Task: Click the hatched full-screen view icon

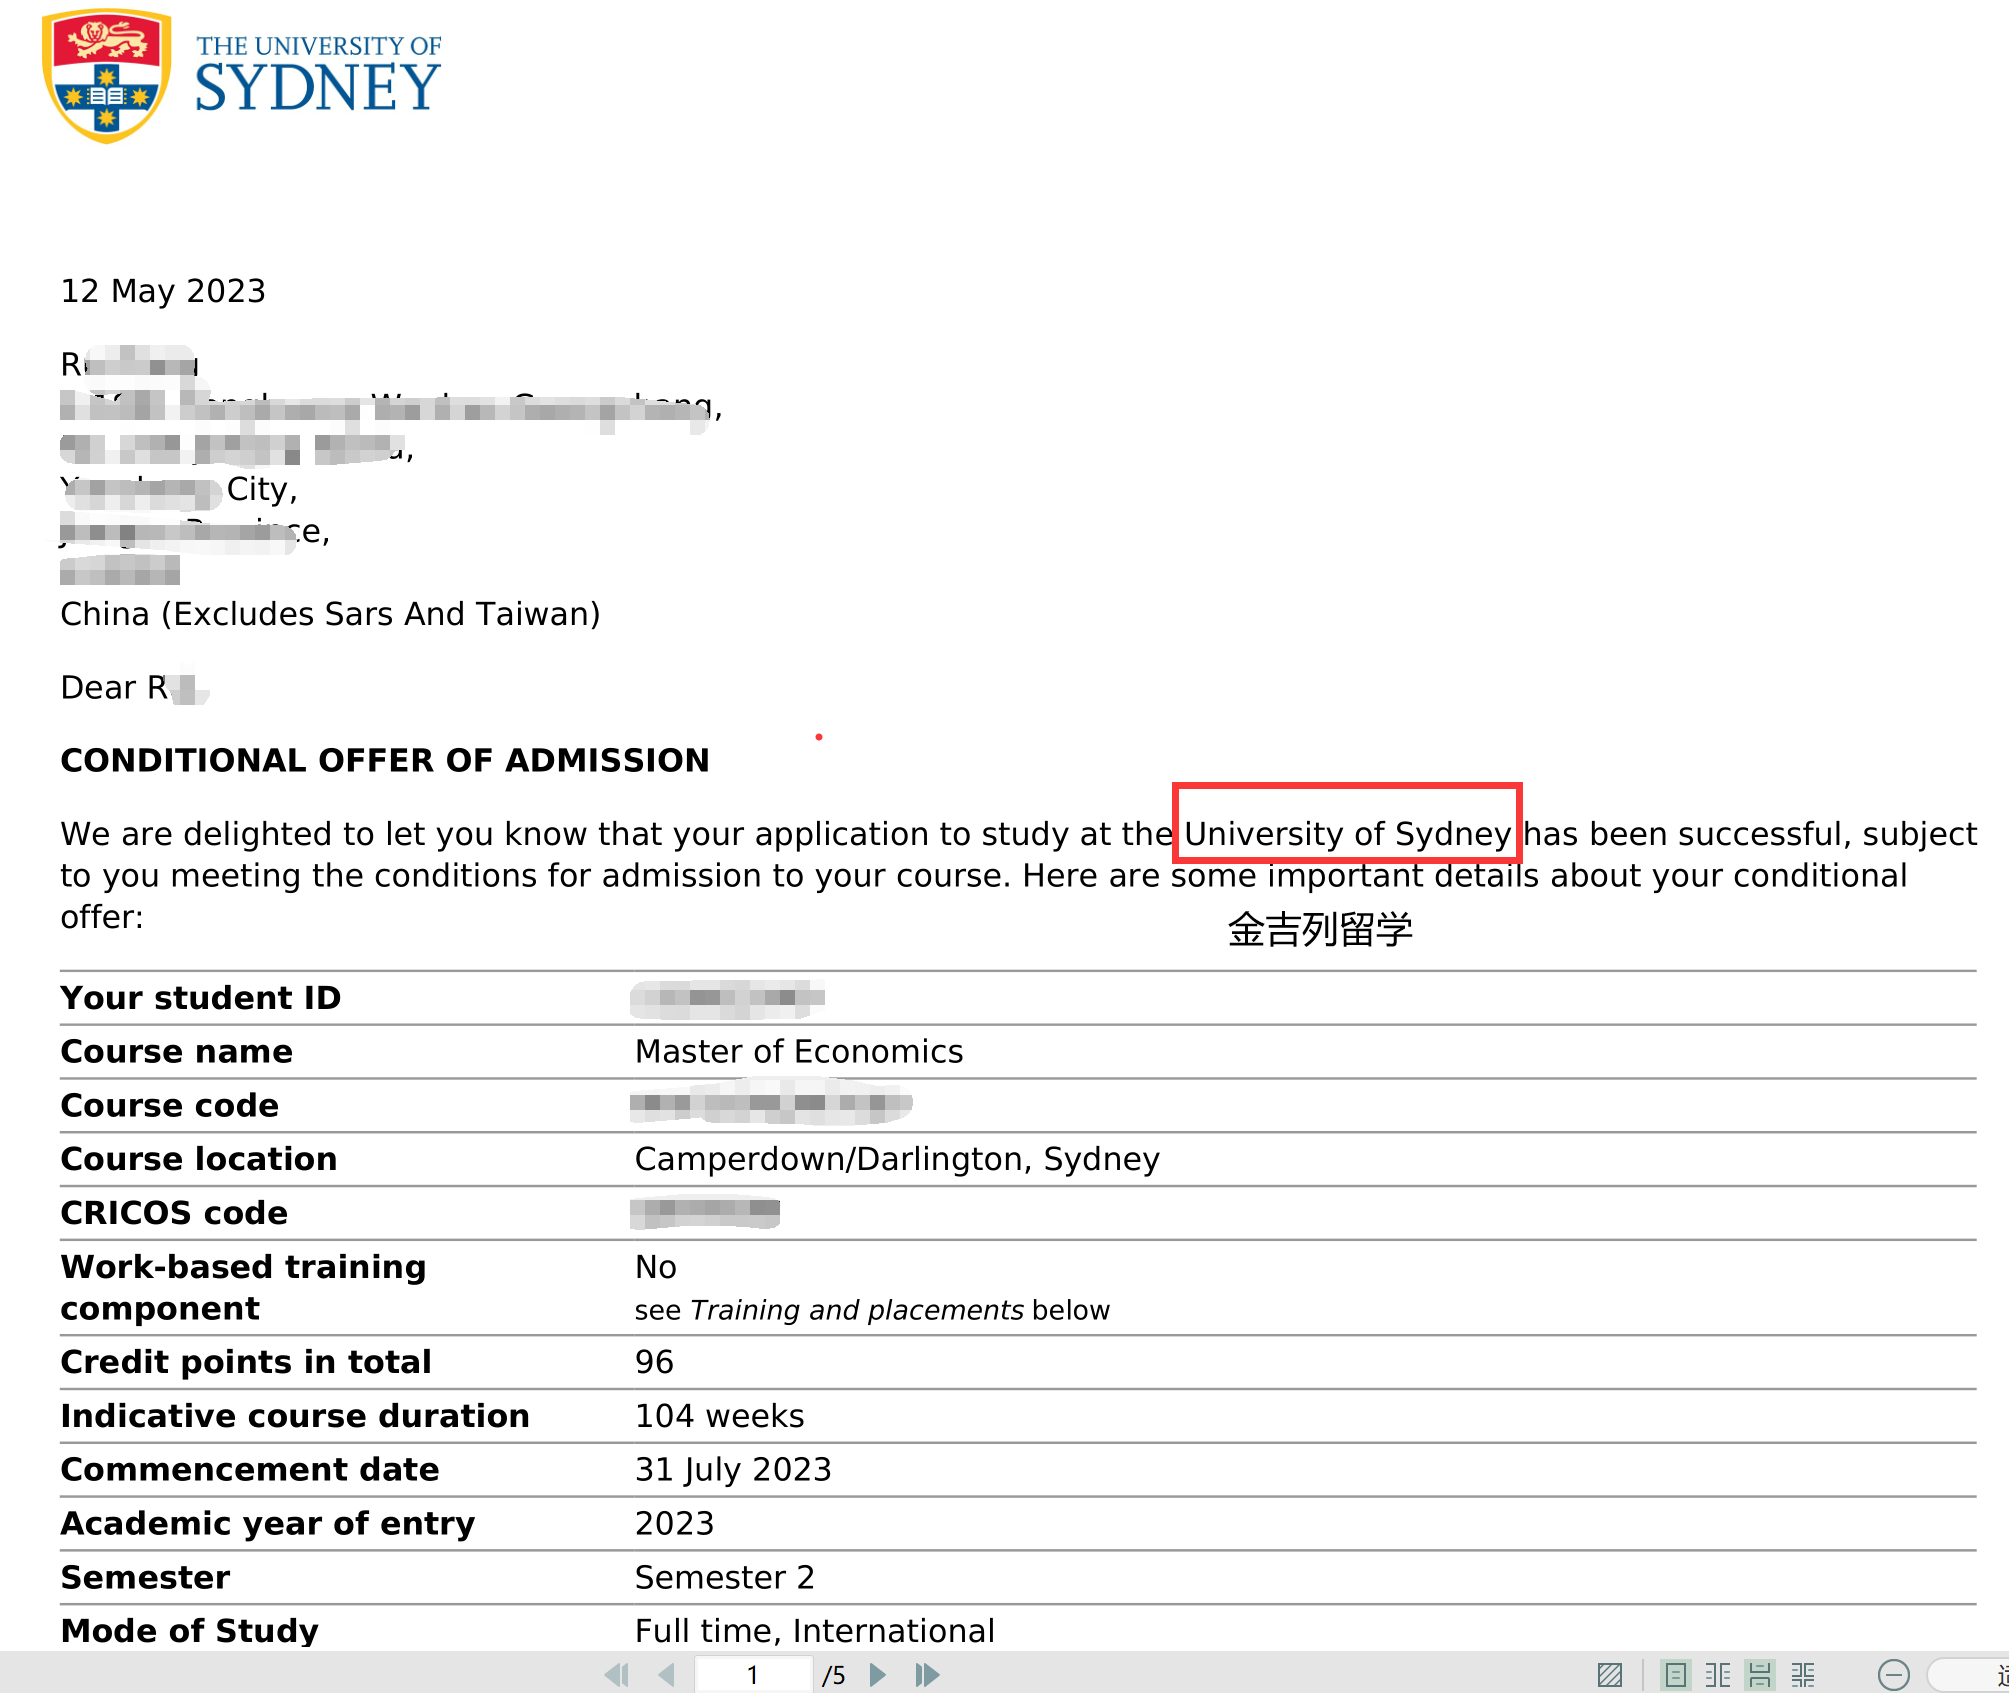Action: [x=1610, y=1674]
